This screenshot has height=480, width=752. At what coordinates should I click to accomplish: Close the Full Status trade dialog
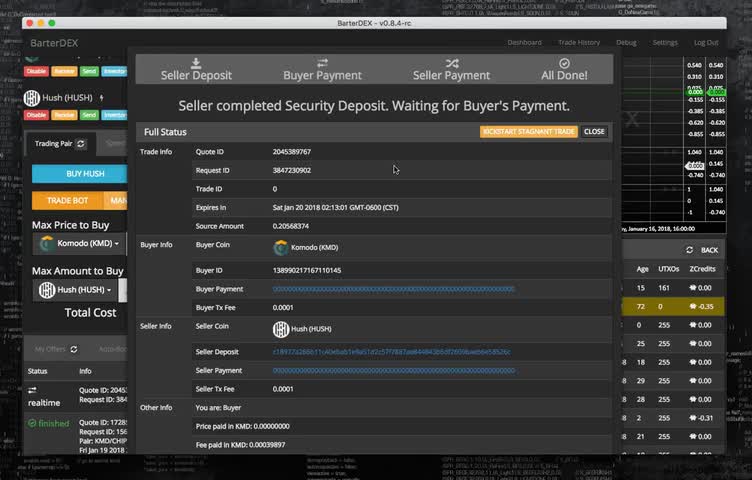pos(594,132)
